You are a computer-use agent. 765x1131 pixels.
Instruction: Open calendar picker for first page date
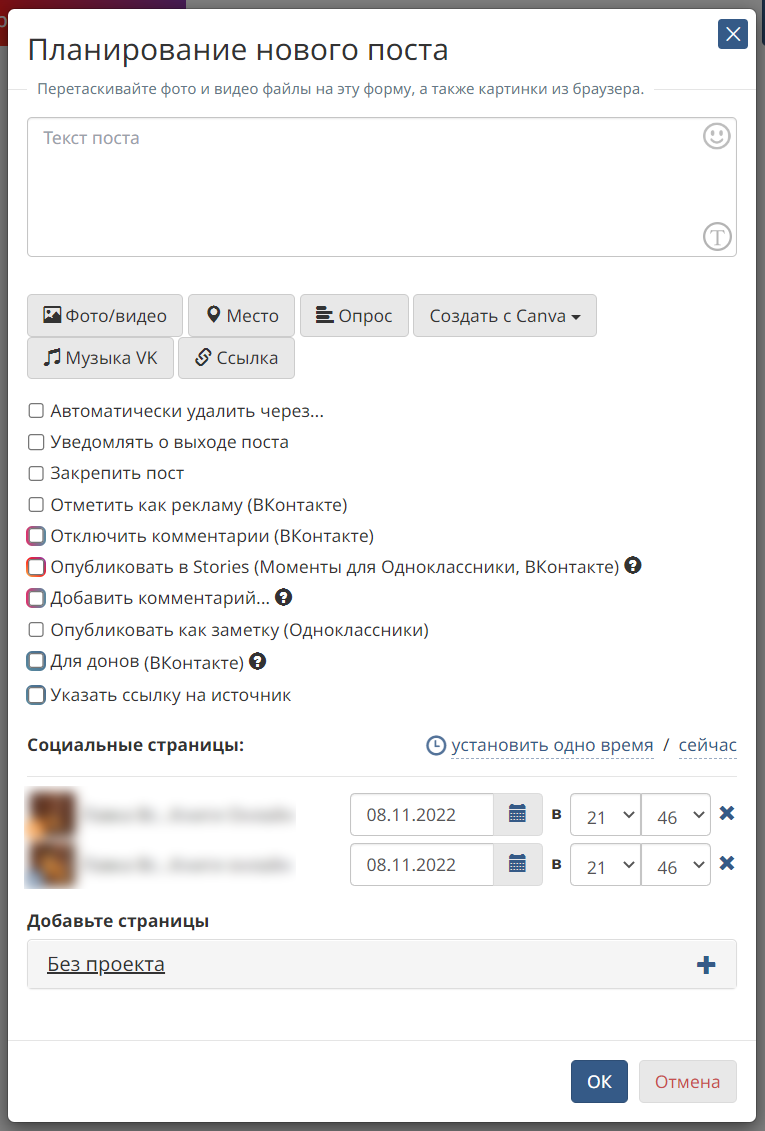(x=517, y=814)
